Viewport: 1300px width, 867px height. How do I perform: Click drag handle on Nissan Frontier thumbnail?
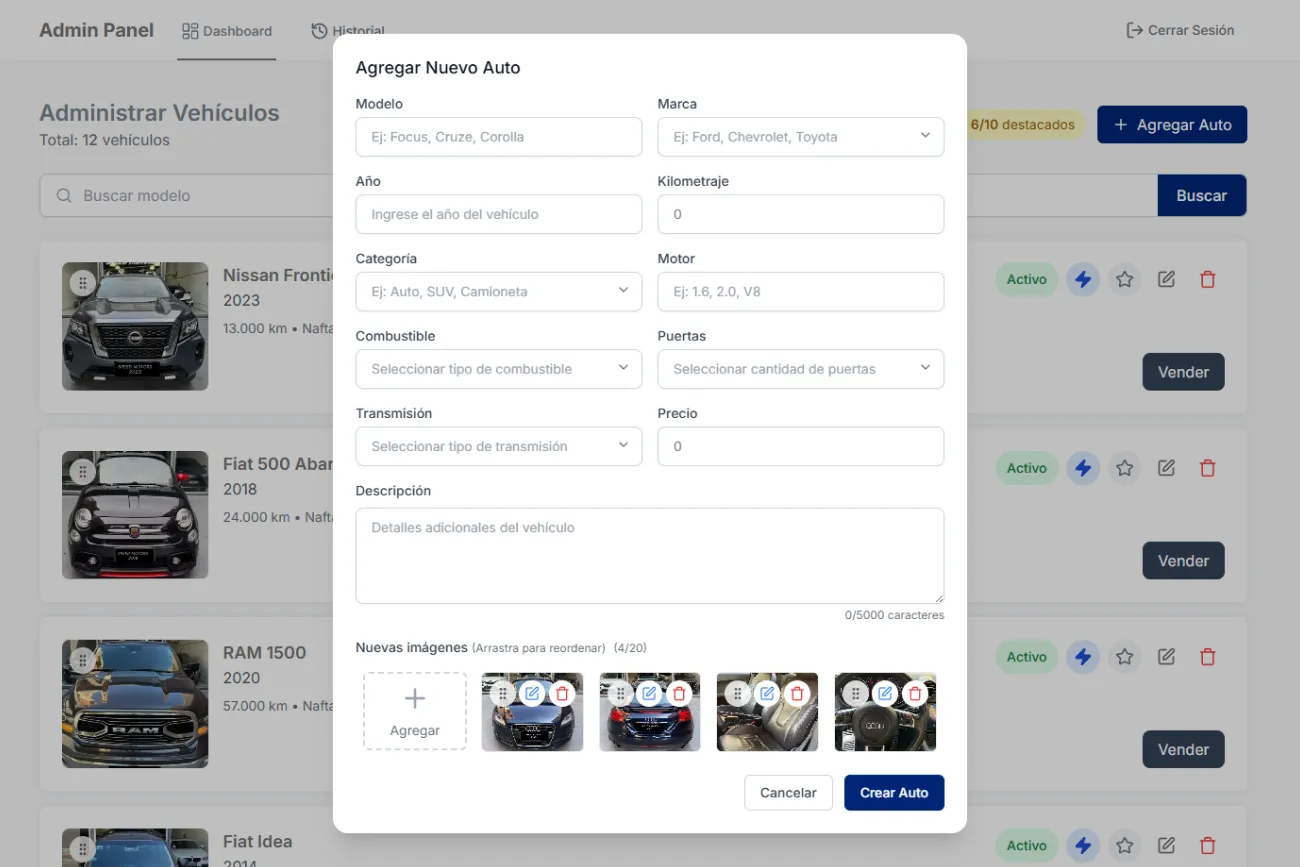[83, 283]
